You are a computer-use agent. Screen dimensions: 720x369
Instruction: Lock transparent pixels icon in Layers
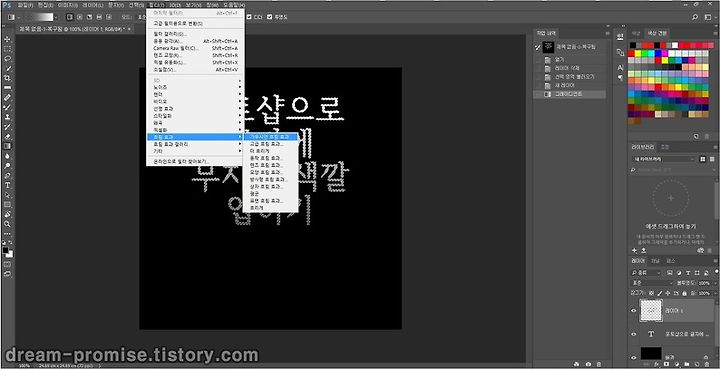[x=651, y=293]
